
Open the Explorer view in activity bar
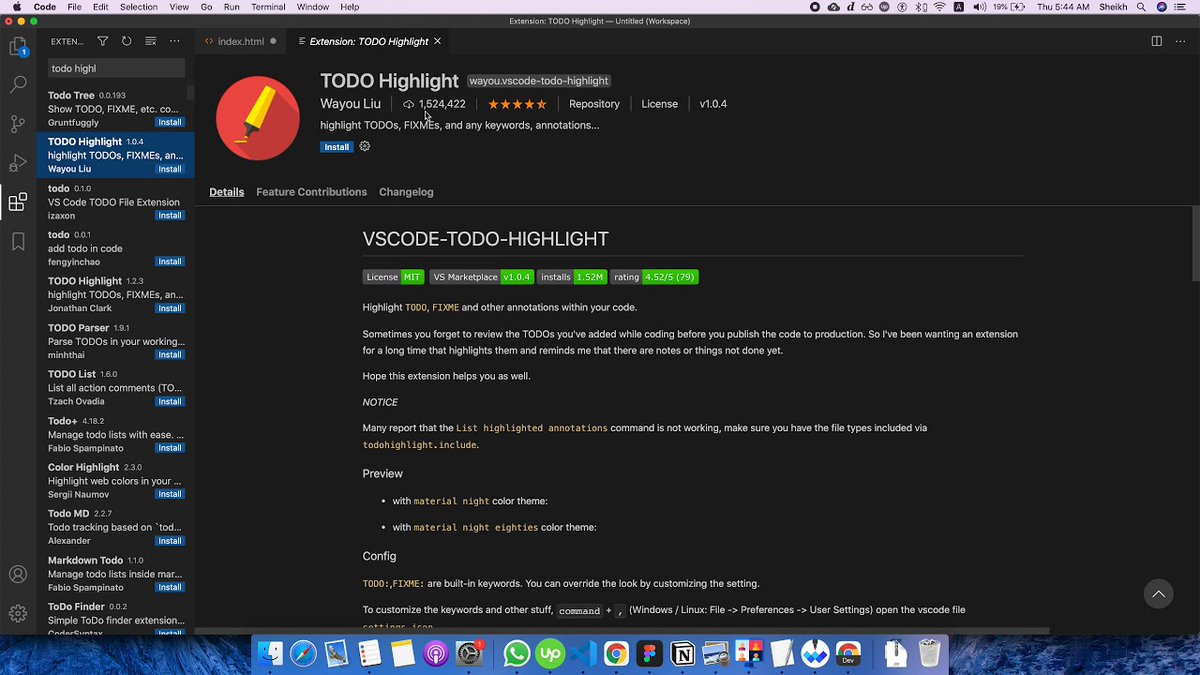coord(18,47)
